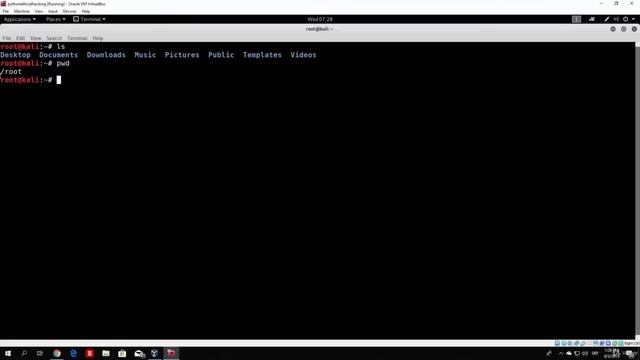This screenshot has width=640, height=360.
Task: Click the terminal vertical scrollbar
Action: [x=637, y=190]
